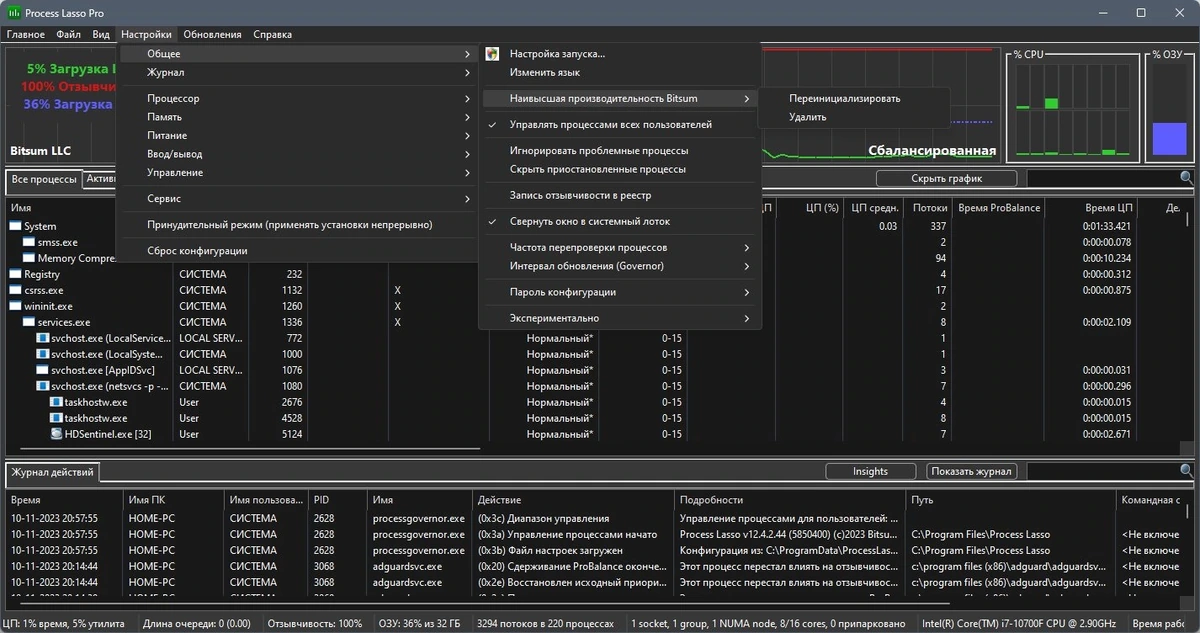Click the action log search input field
Image resolution: width=1200 pixels, height=633 pixels.
[1102, 471]
